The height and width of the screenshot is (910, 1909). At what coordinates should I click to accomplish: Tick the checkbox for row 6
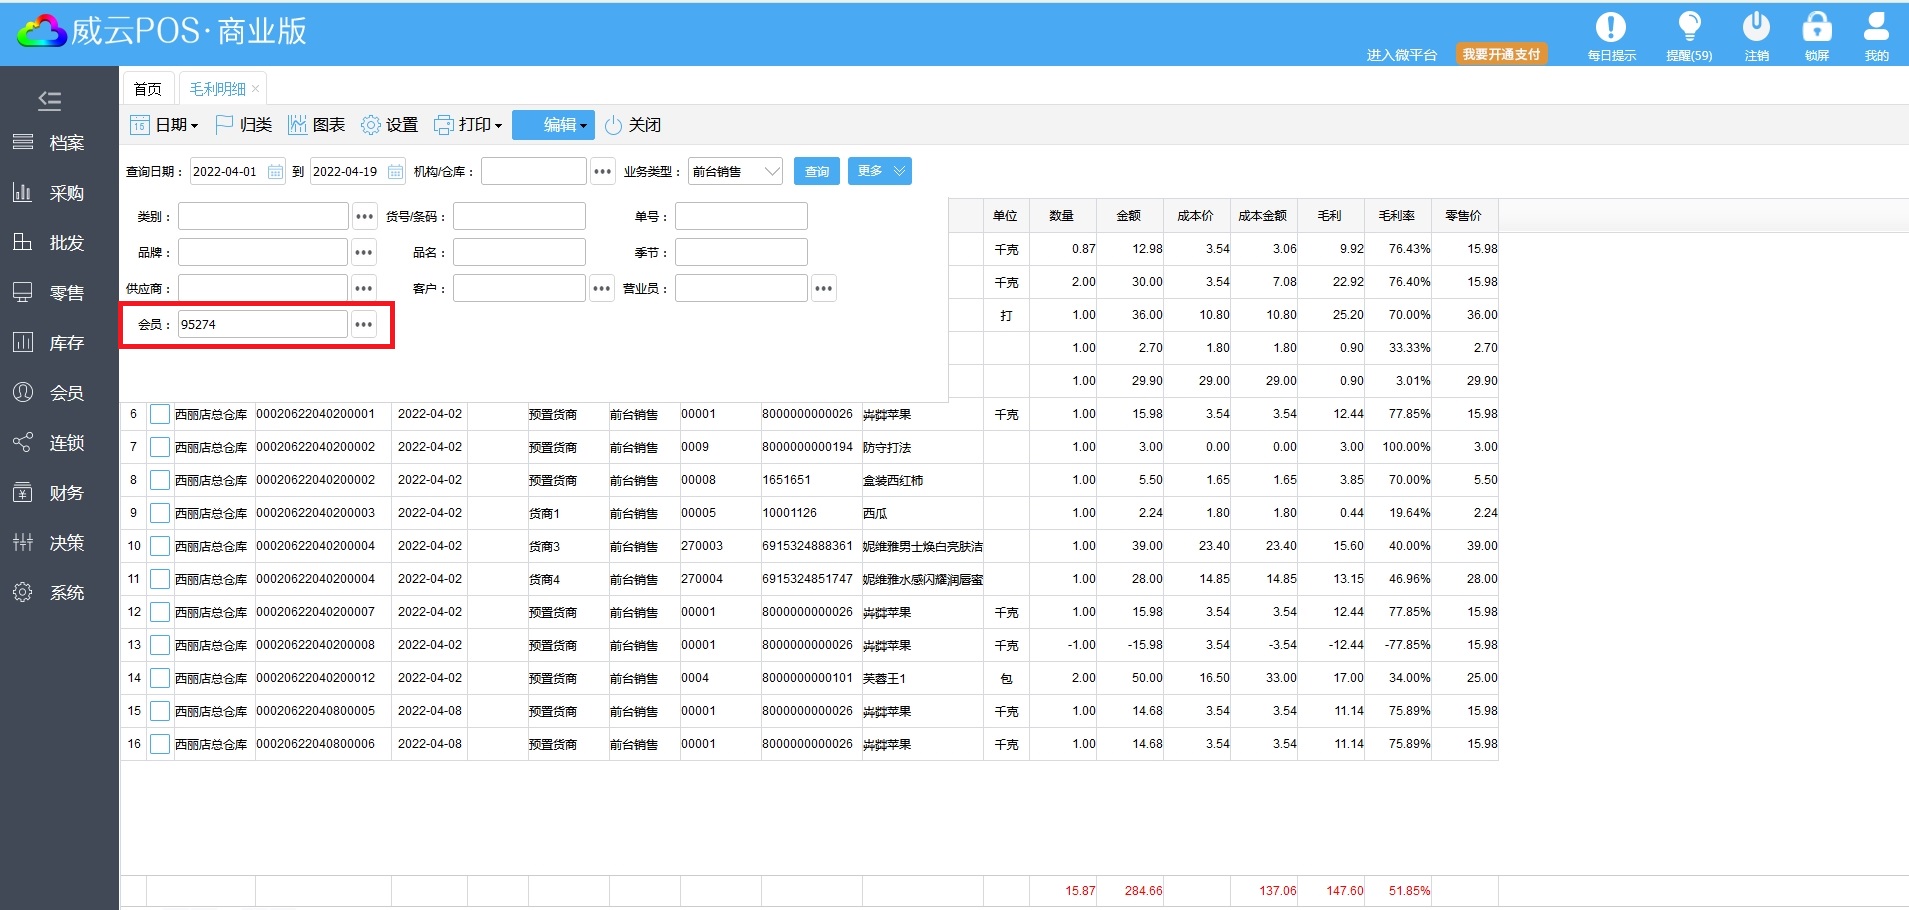[x=160, y=414]
